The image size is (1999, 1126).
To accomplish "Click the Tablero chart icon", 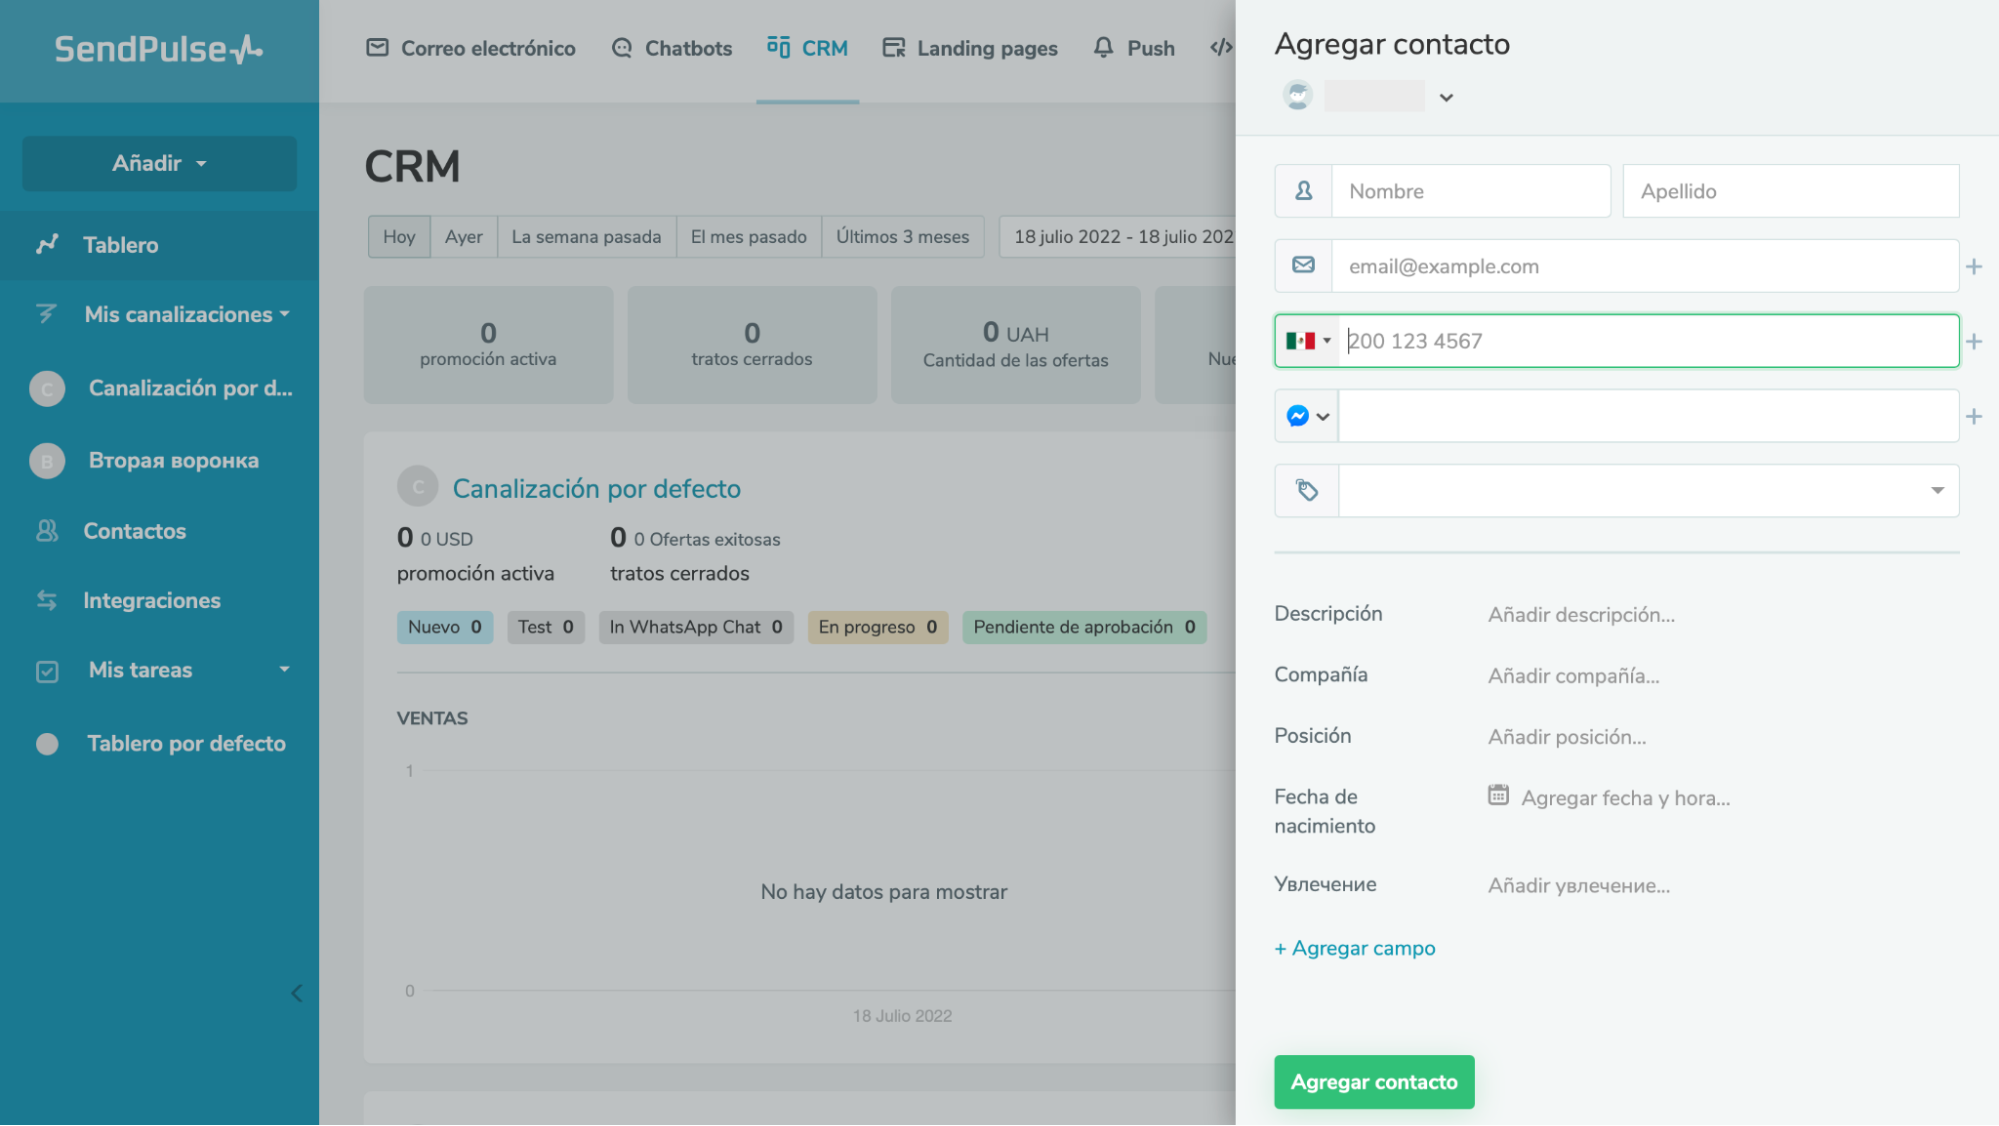I will (x=47, y=244).
